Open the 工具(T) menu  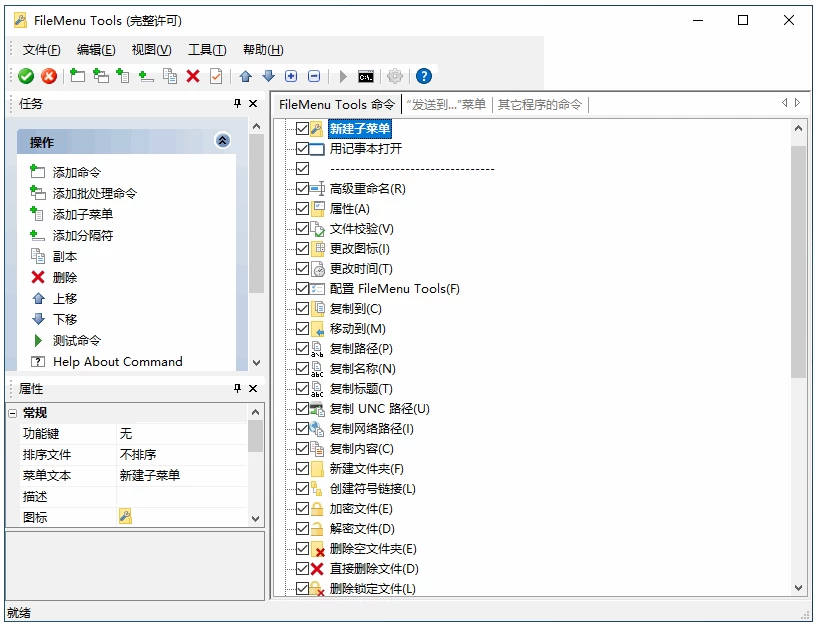click(207, 50)
